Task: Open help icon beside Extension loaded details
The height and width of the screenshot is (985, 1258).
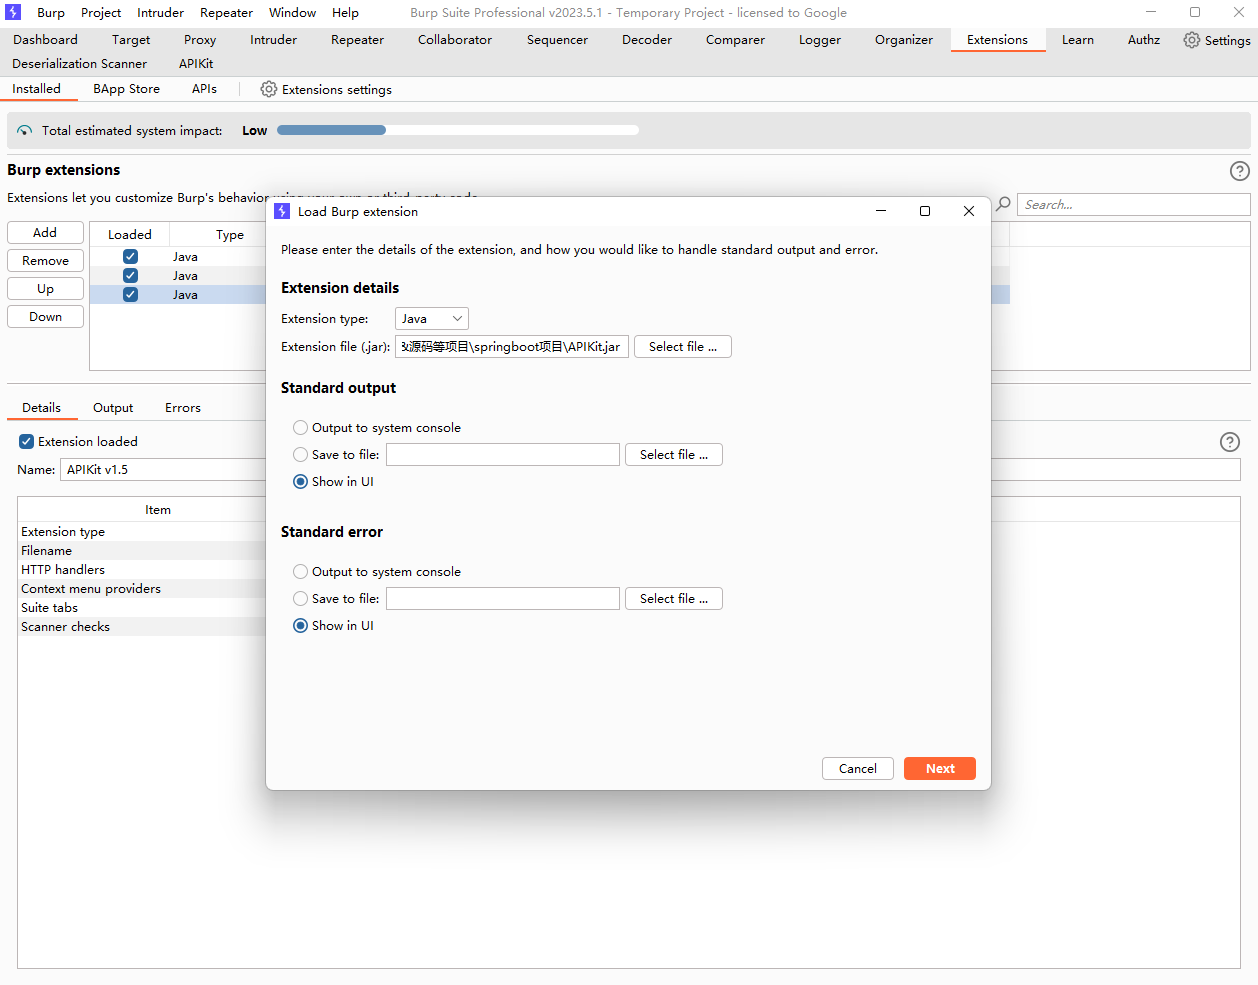Action: [1230, 442]
